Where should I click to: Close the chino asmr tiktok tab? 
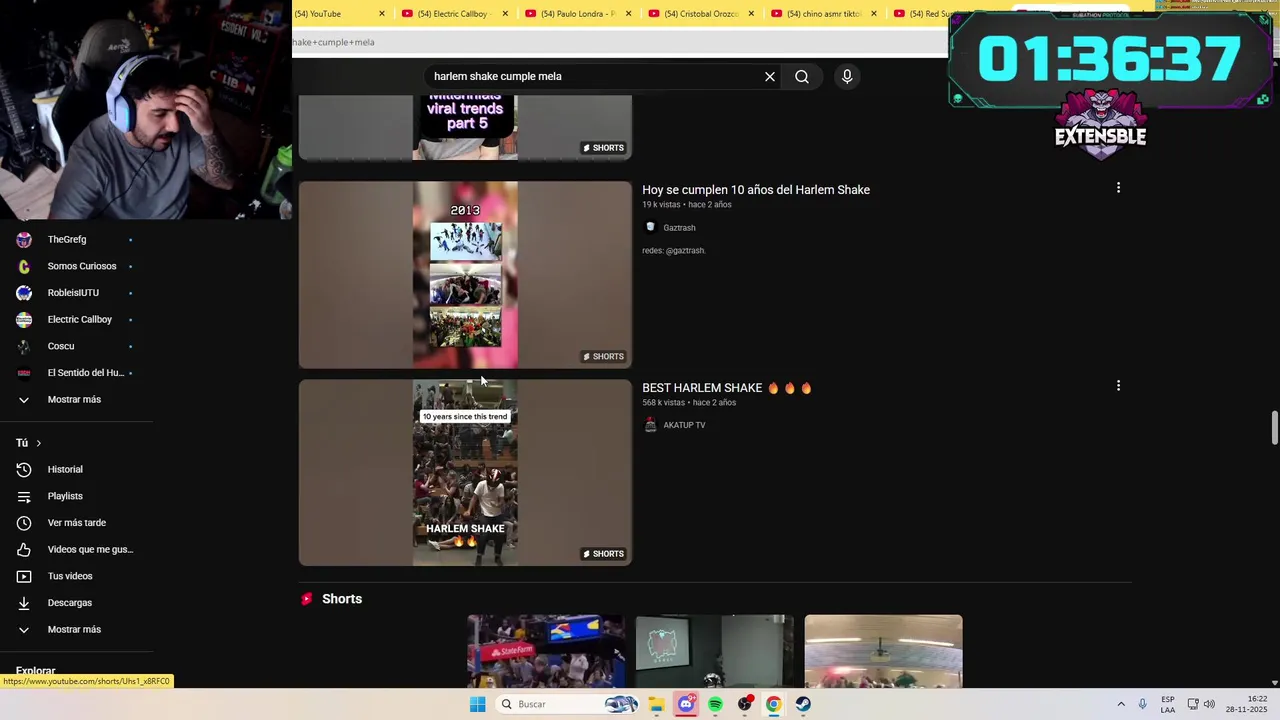click(874, 14)
